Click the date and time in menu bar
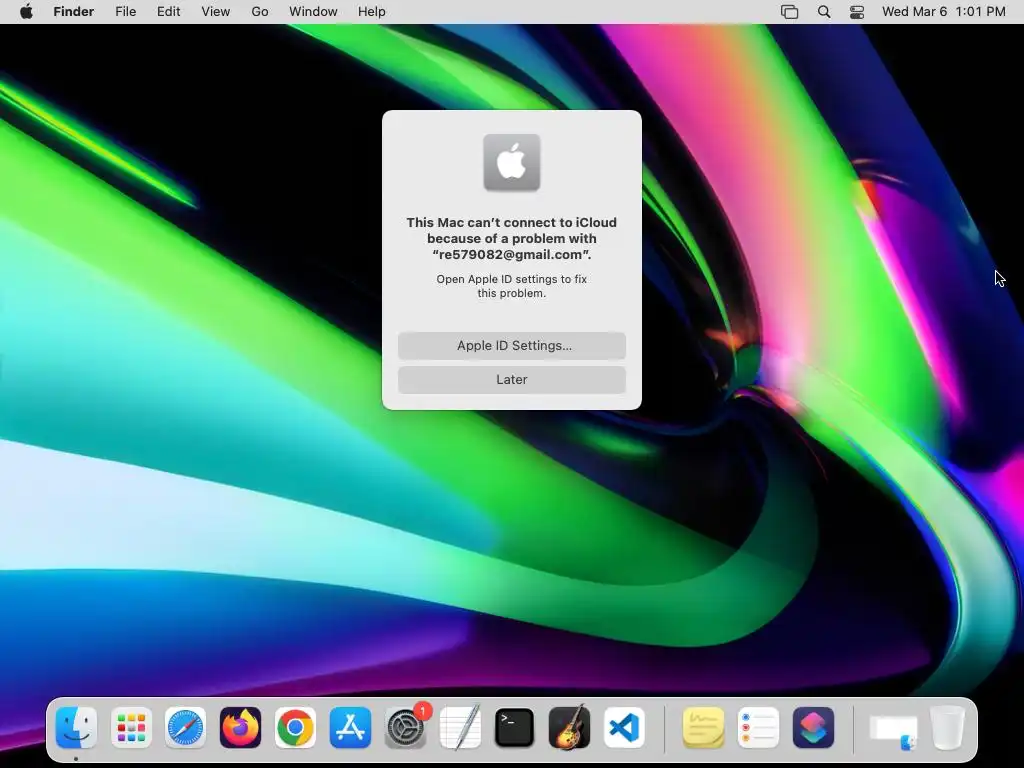1024x768 pixels. 944,12
